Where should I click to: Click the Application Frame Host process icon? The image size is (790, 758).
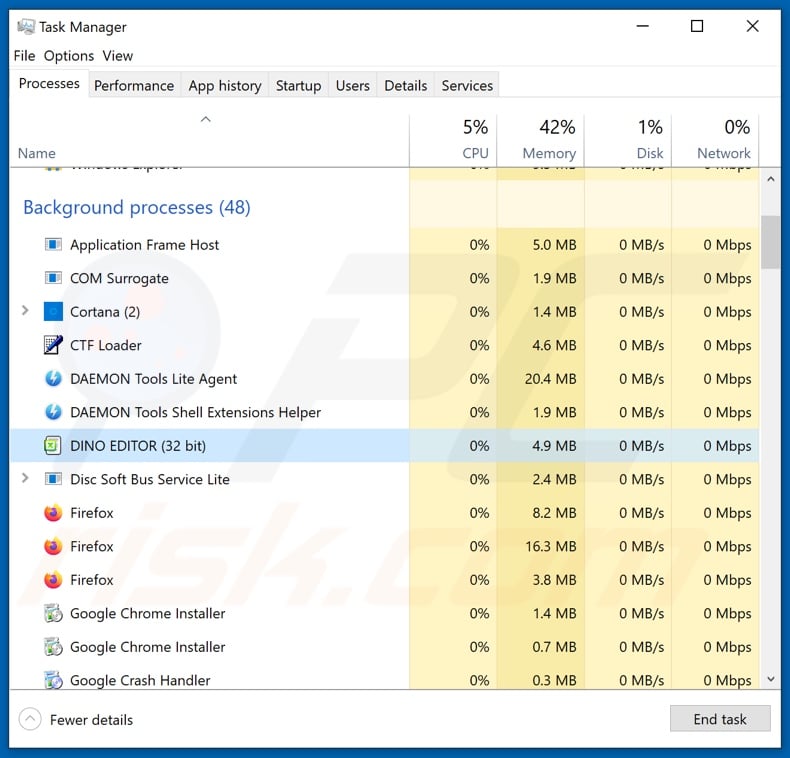(x=53, y=245)
